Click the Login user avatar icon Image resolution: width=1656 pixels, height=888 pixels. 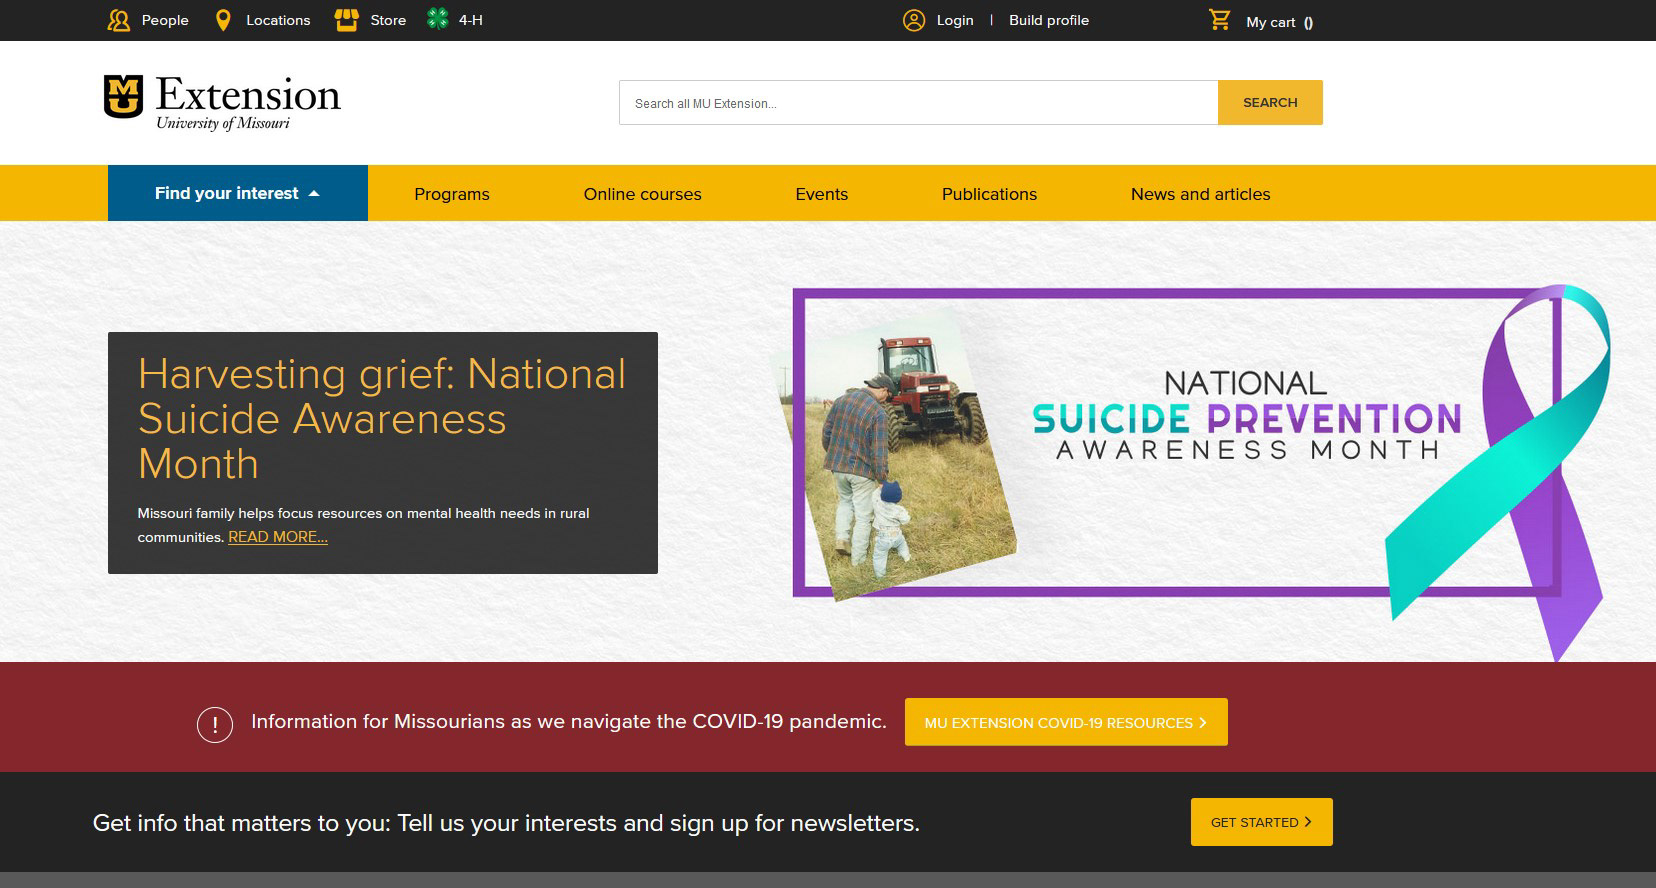tap(914, 20)
